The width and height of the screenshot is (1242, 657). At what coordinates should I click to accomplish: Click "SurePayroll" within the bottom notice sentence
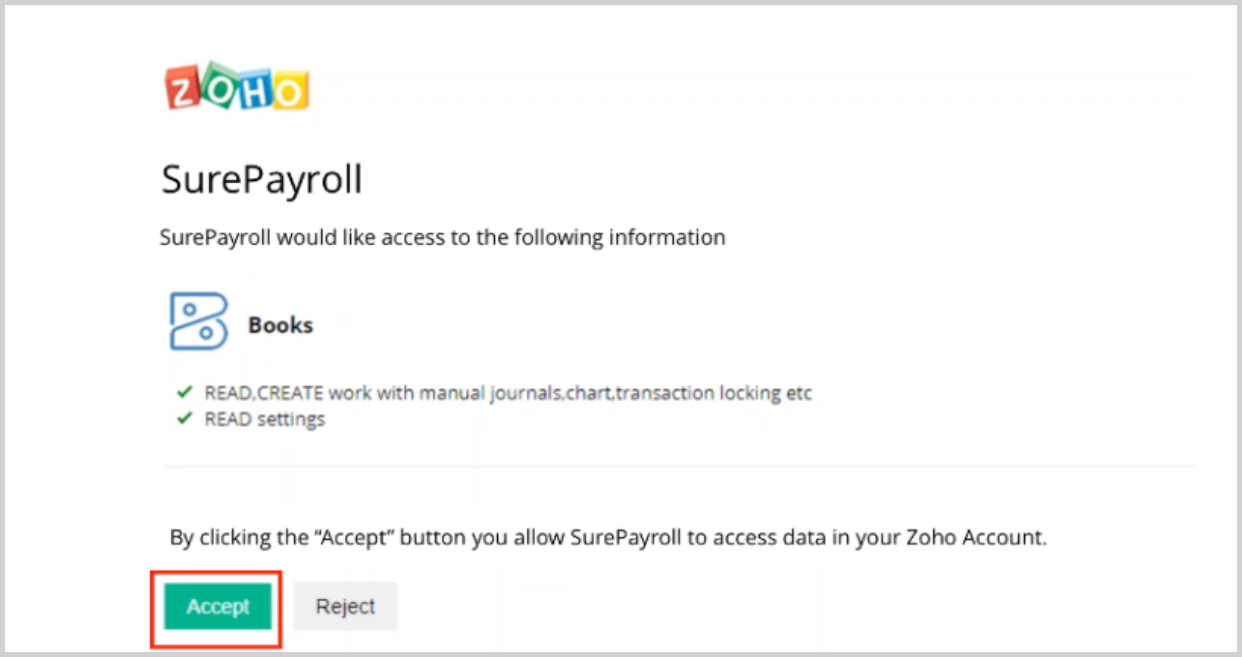pyautogui.click(x=625, y=537)
